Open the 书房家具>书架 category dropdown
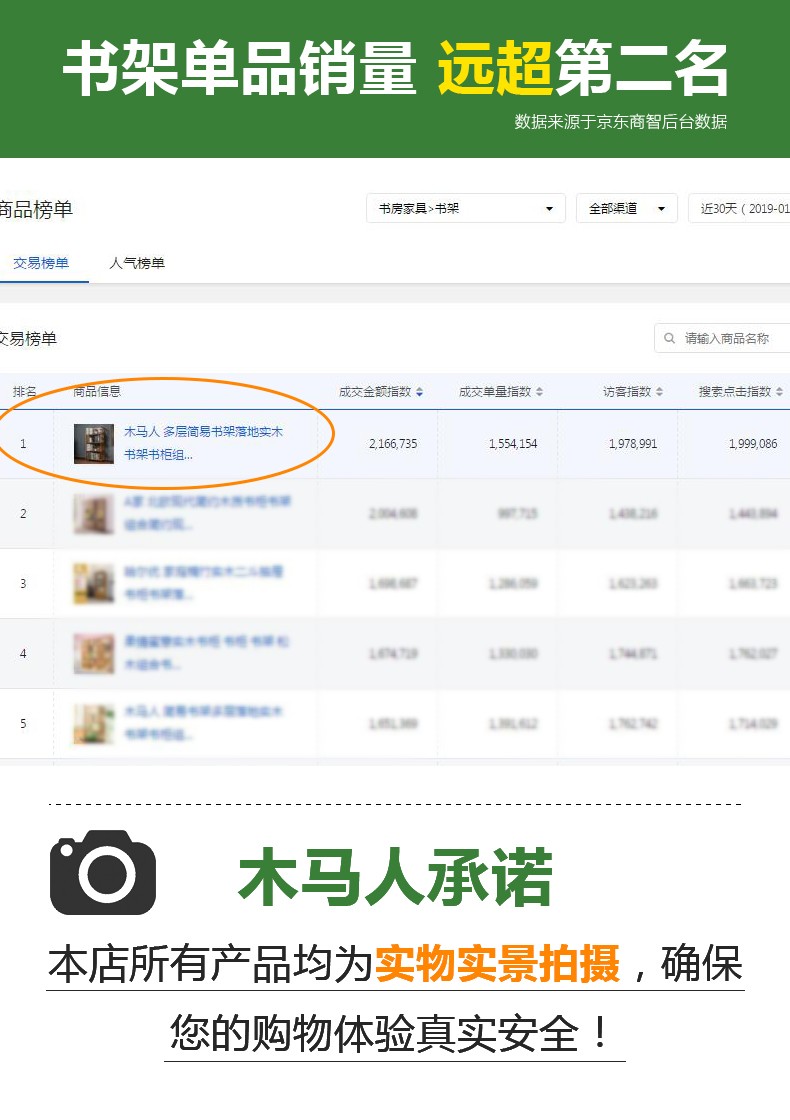This screenshot has width=790, height=1120. pos(466,209)
